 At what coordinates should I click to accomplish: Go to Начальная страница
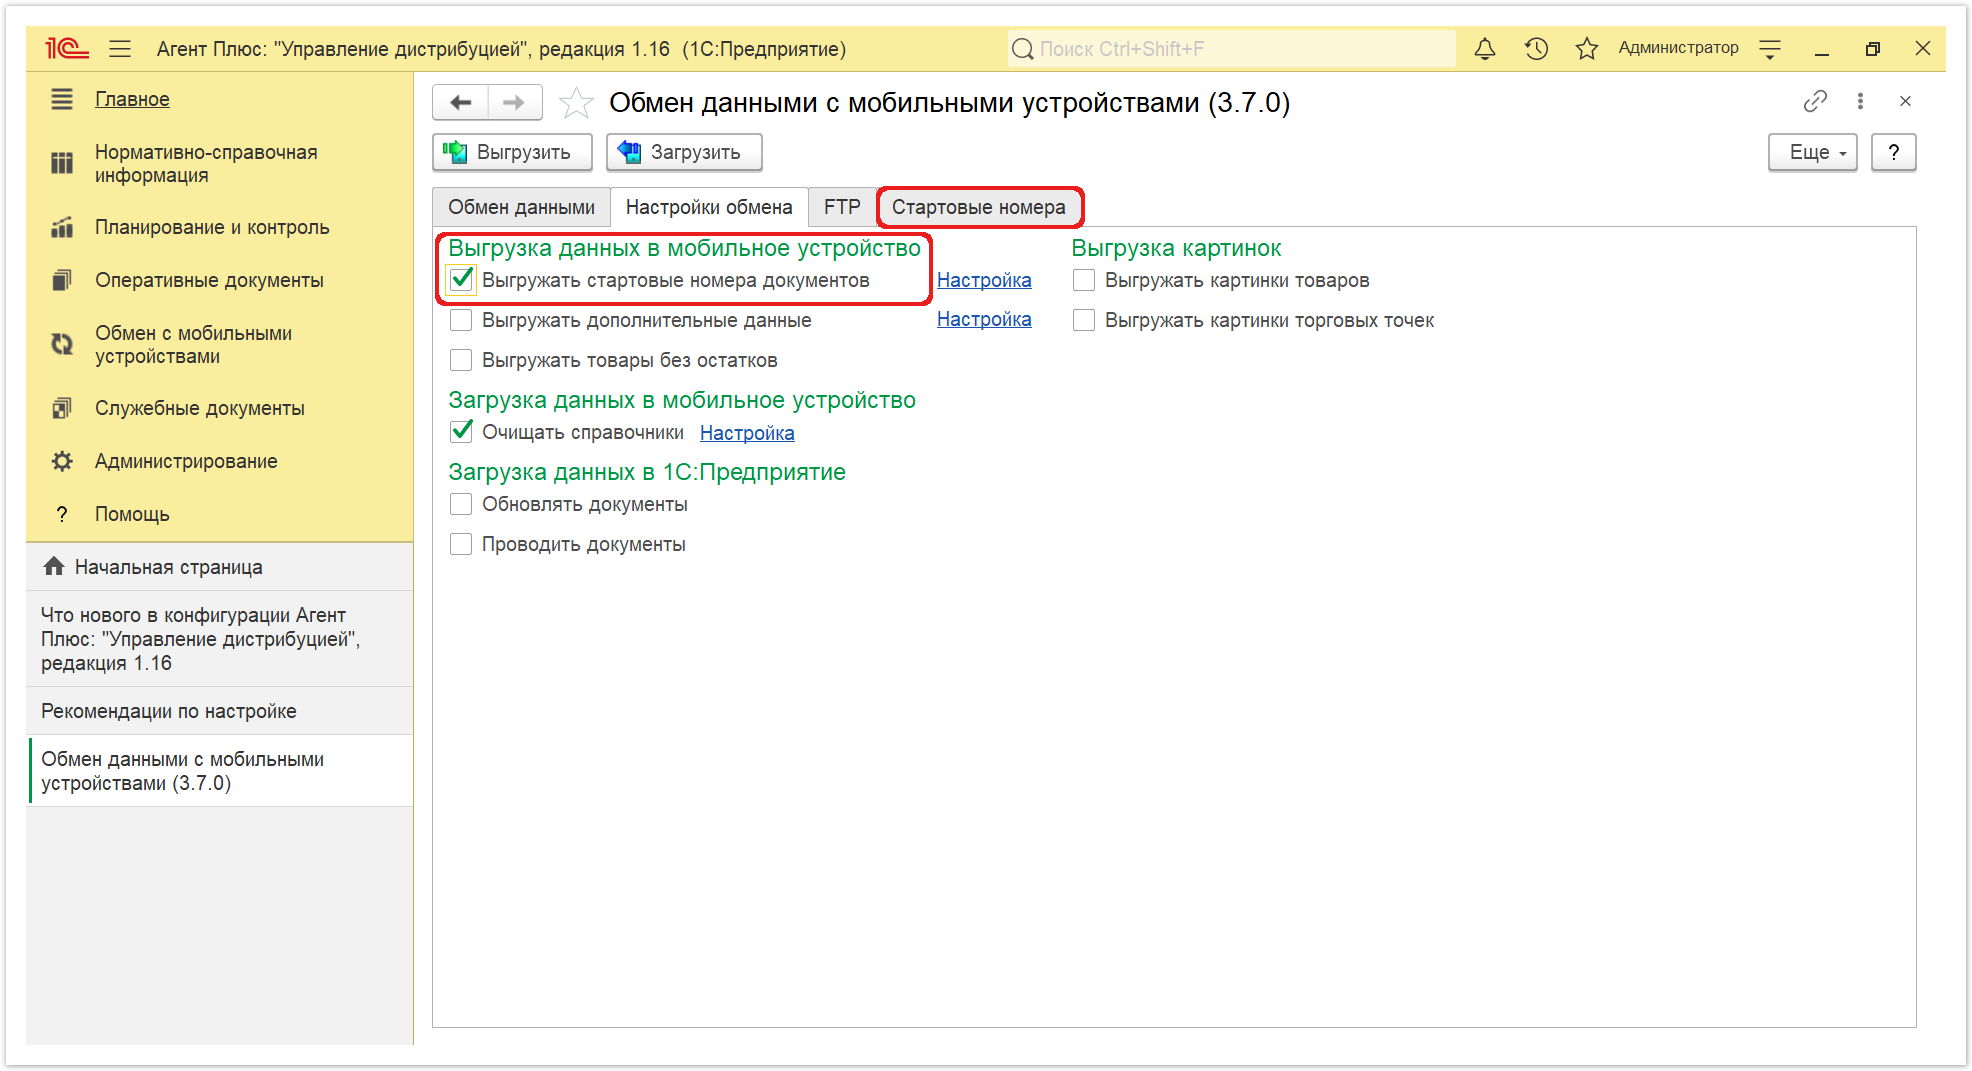[x=220, y=567]
